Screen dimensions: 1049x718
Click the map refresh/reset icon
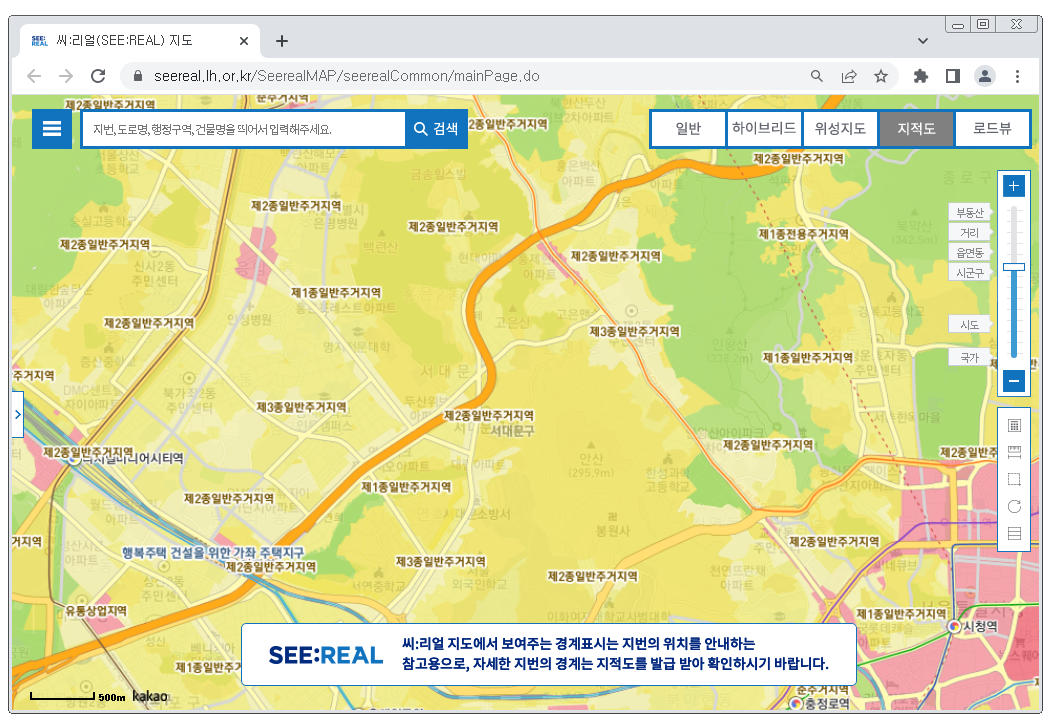click(1014, 507)
